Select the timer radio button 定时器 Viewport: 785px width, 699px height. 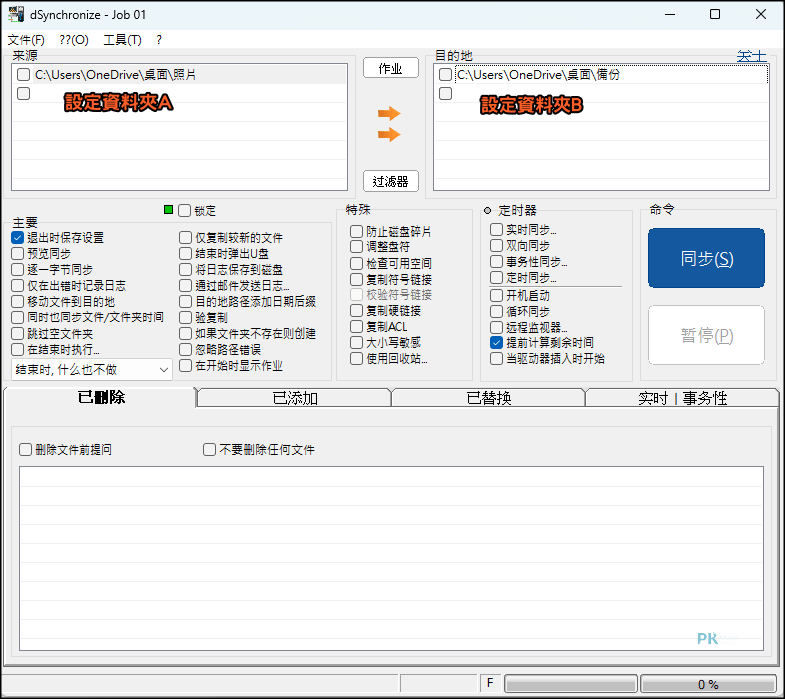coord(487,210)
